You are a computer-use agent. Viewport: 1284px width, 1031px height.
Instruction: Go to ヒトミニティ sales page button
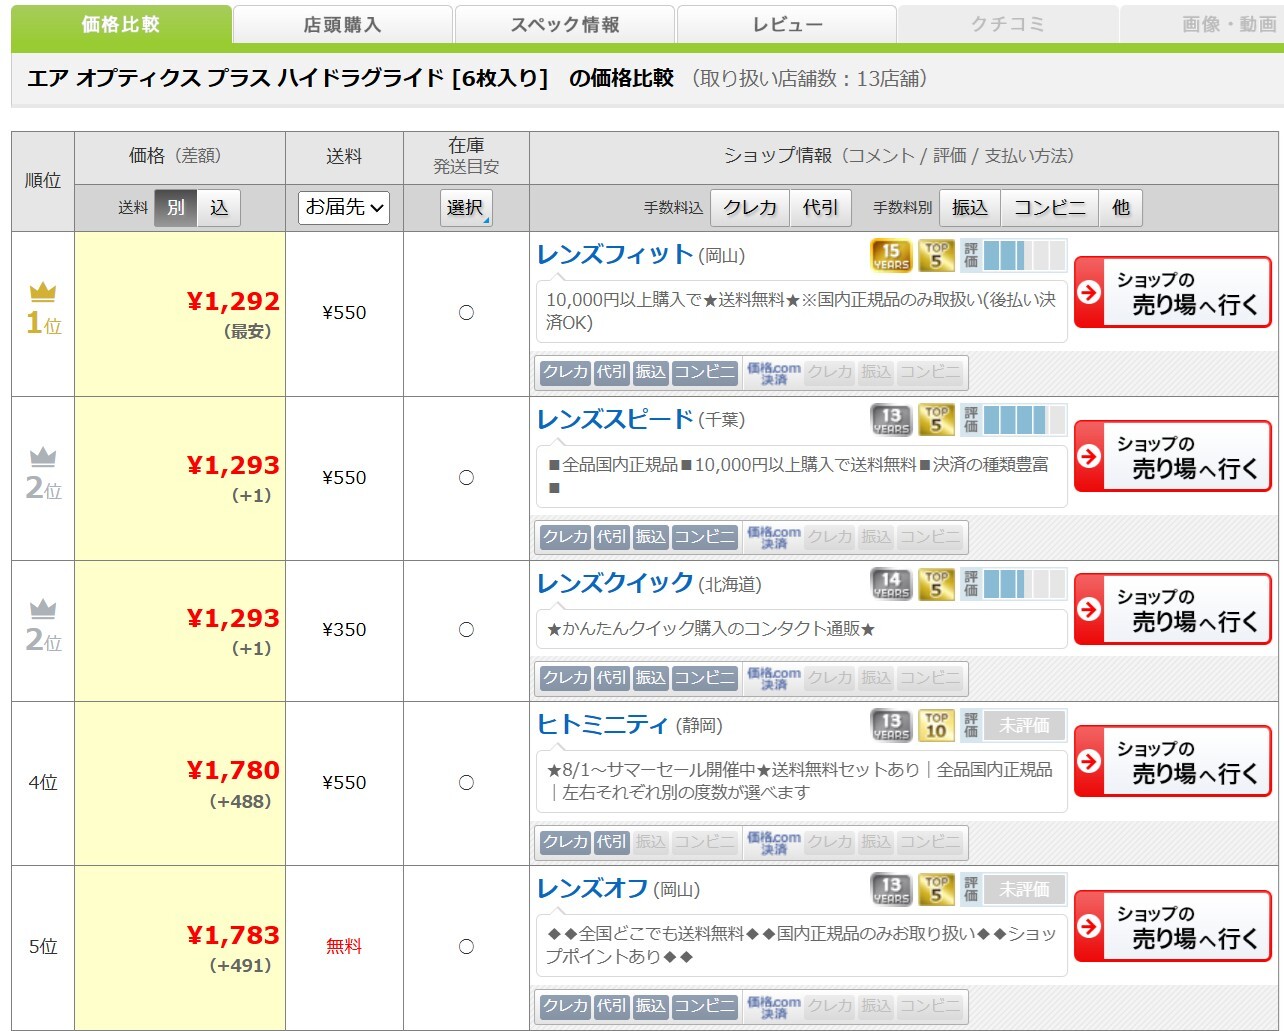1172,761
